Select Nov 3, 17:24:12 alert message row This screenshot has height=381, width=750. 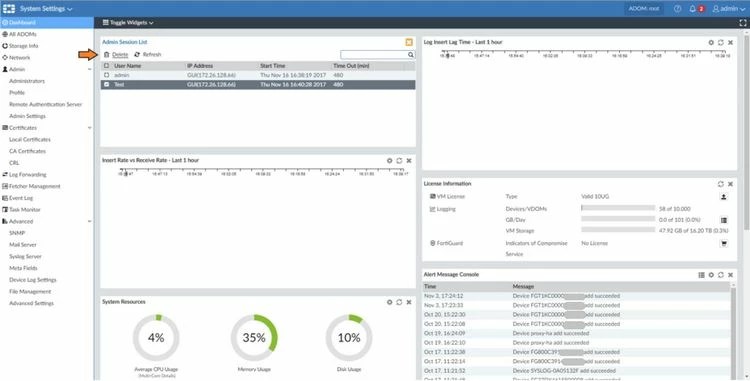point(576,296)
